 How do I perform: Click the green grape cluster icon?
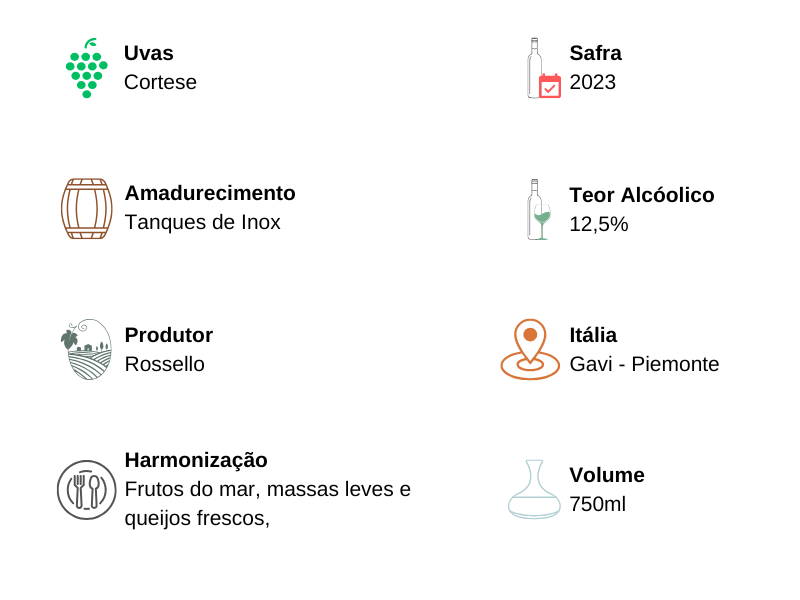(x=86, y=69)
